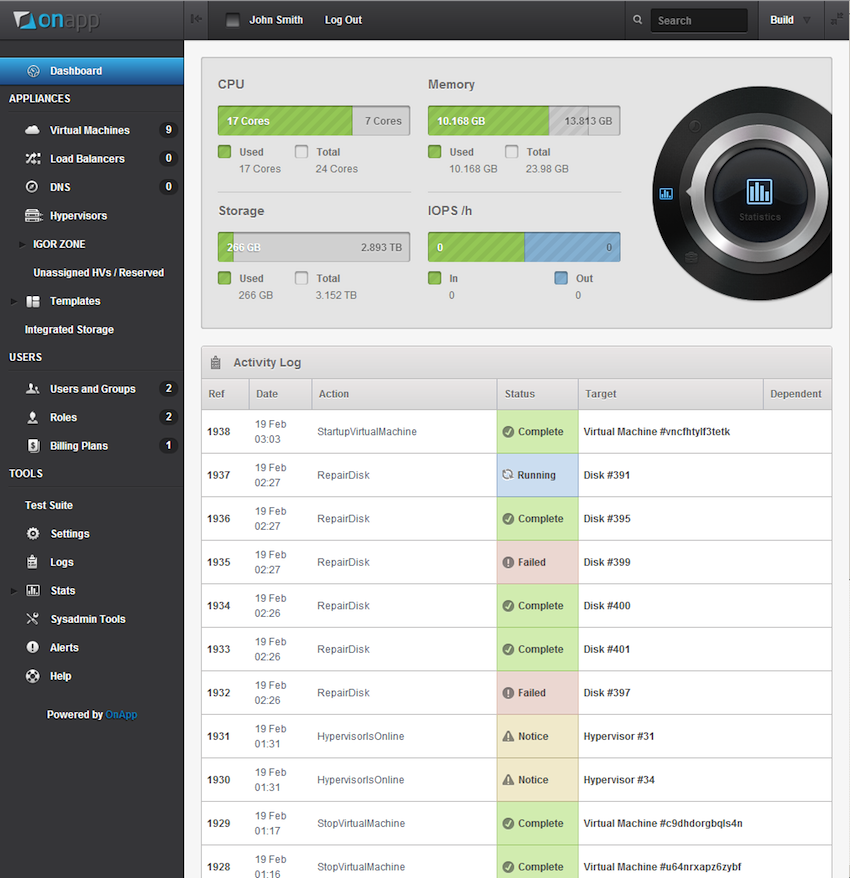Click the Dashboard globe icon
This screenshot has height=878, width=850.
34,71
